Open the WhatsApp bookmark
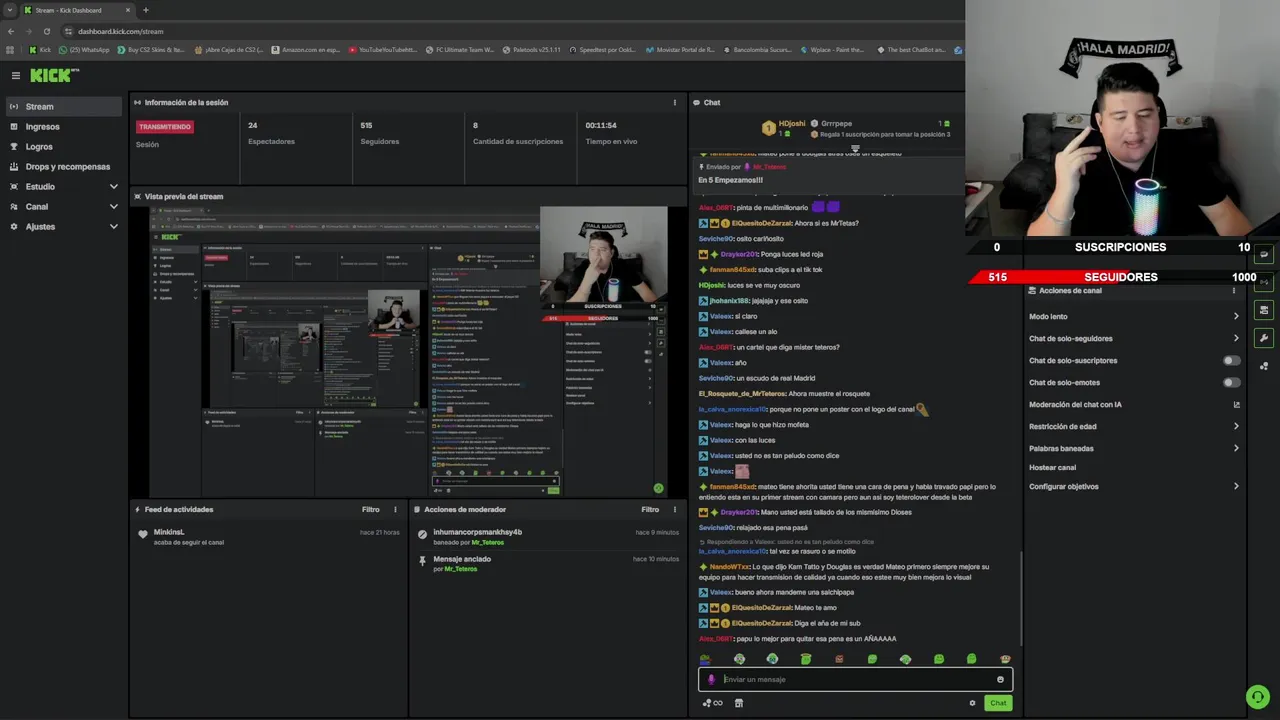 tap(84, 49)
